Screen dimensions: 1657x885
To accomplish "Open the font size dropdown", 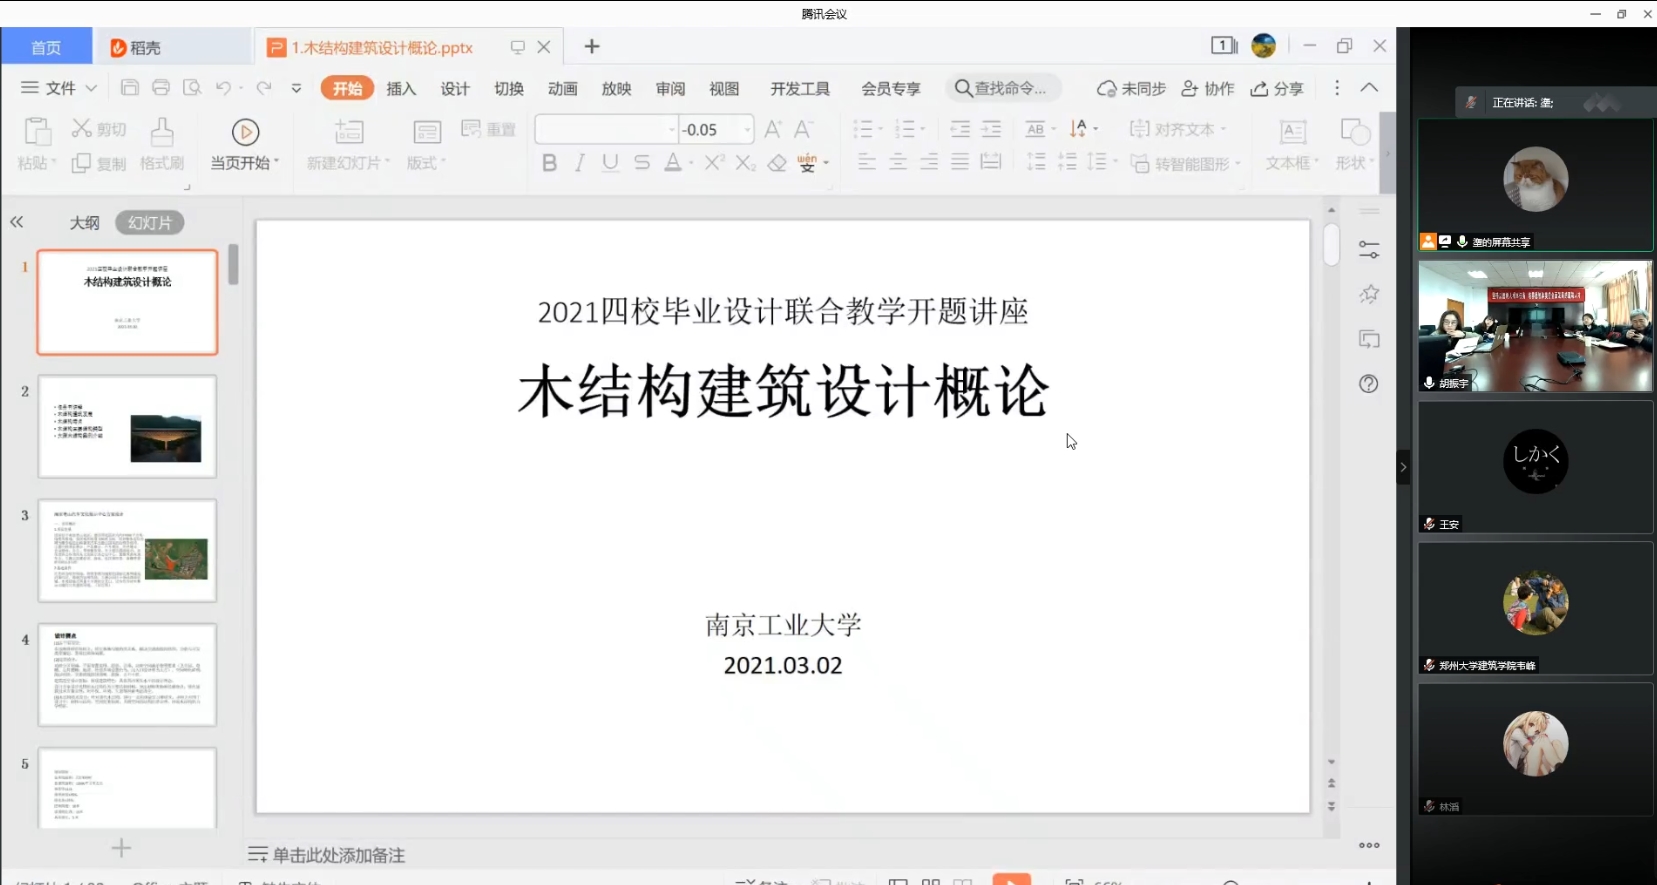I will 747,130.
